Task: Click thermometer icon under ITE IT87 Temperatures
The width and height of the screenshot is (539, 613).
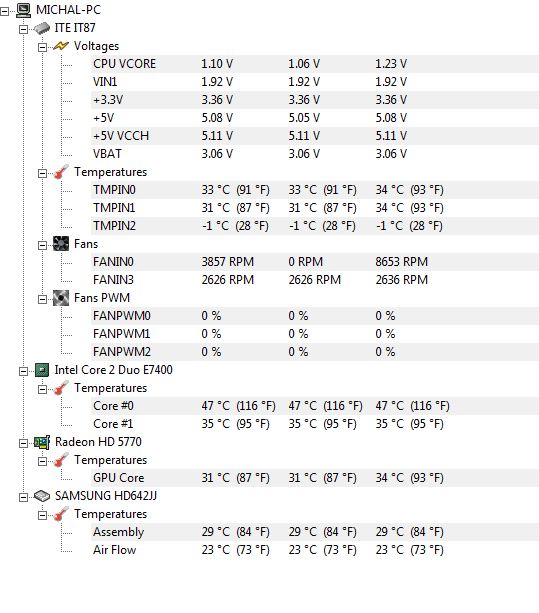Action: coord(61,172)
